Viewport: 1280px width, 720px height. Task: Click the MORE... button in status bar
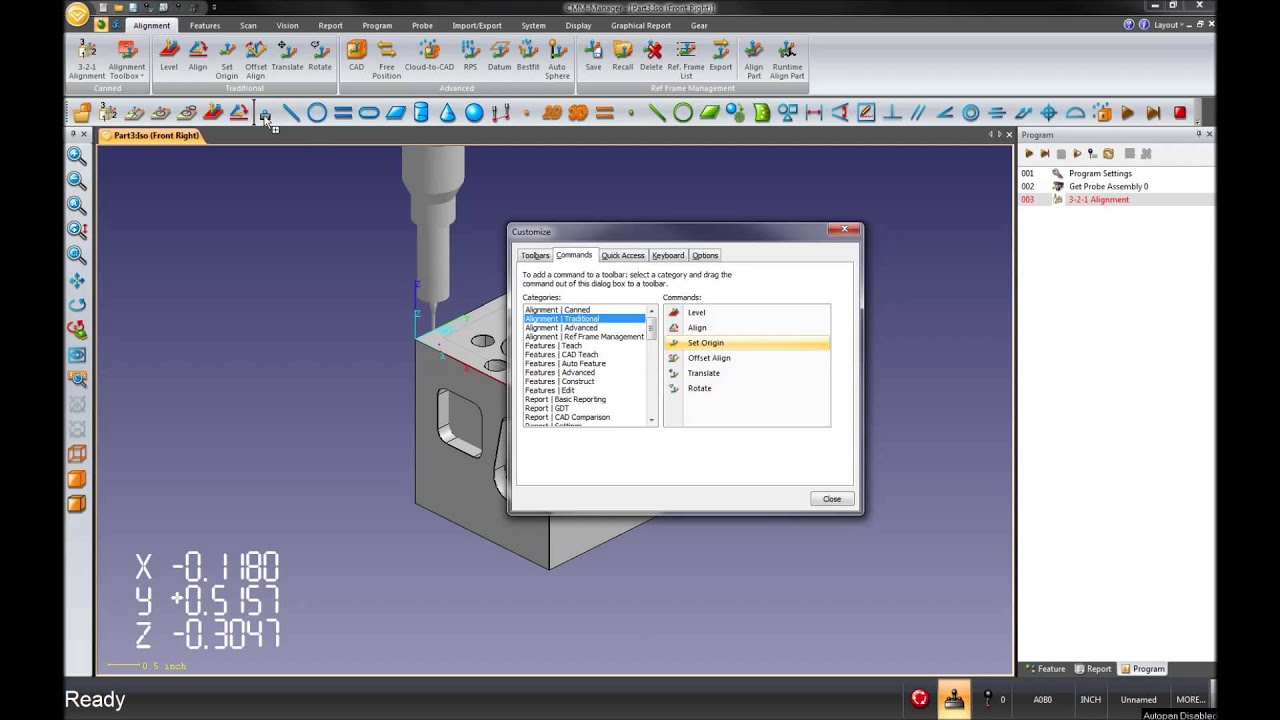1190,699
